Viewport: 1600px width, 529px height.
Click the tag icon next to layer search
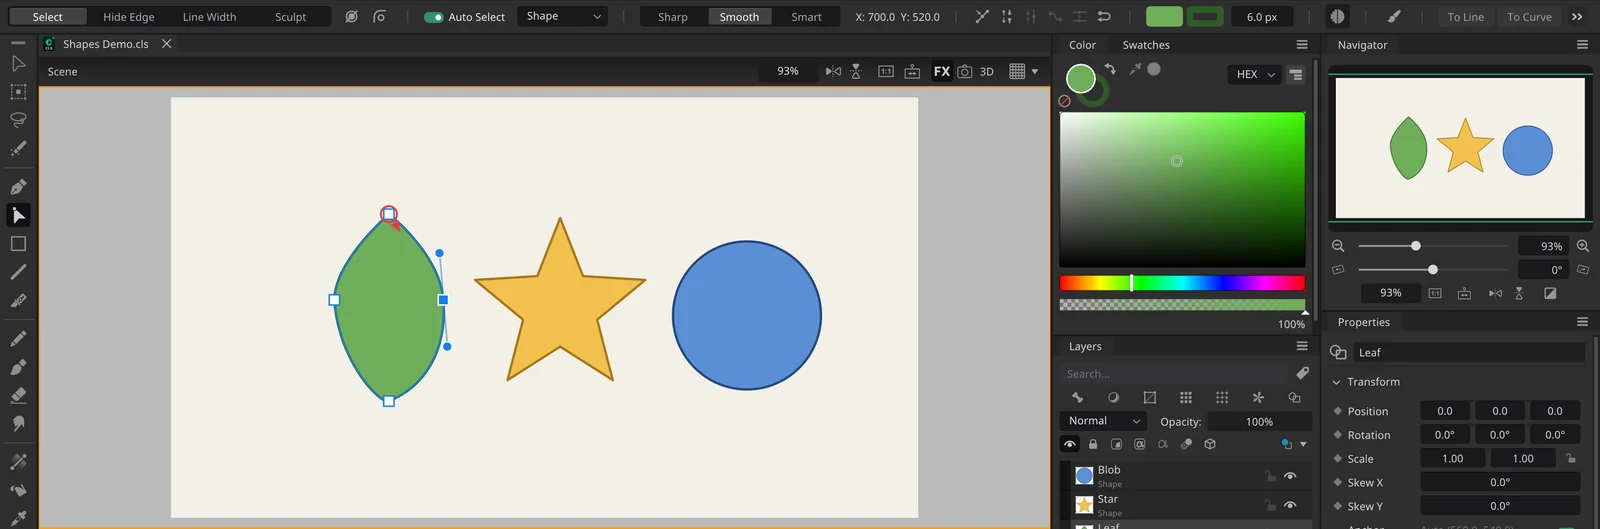[x=1302, y=373]
